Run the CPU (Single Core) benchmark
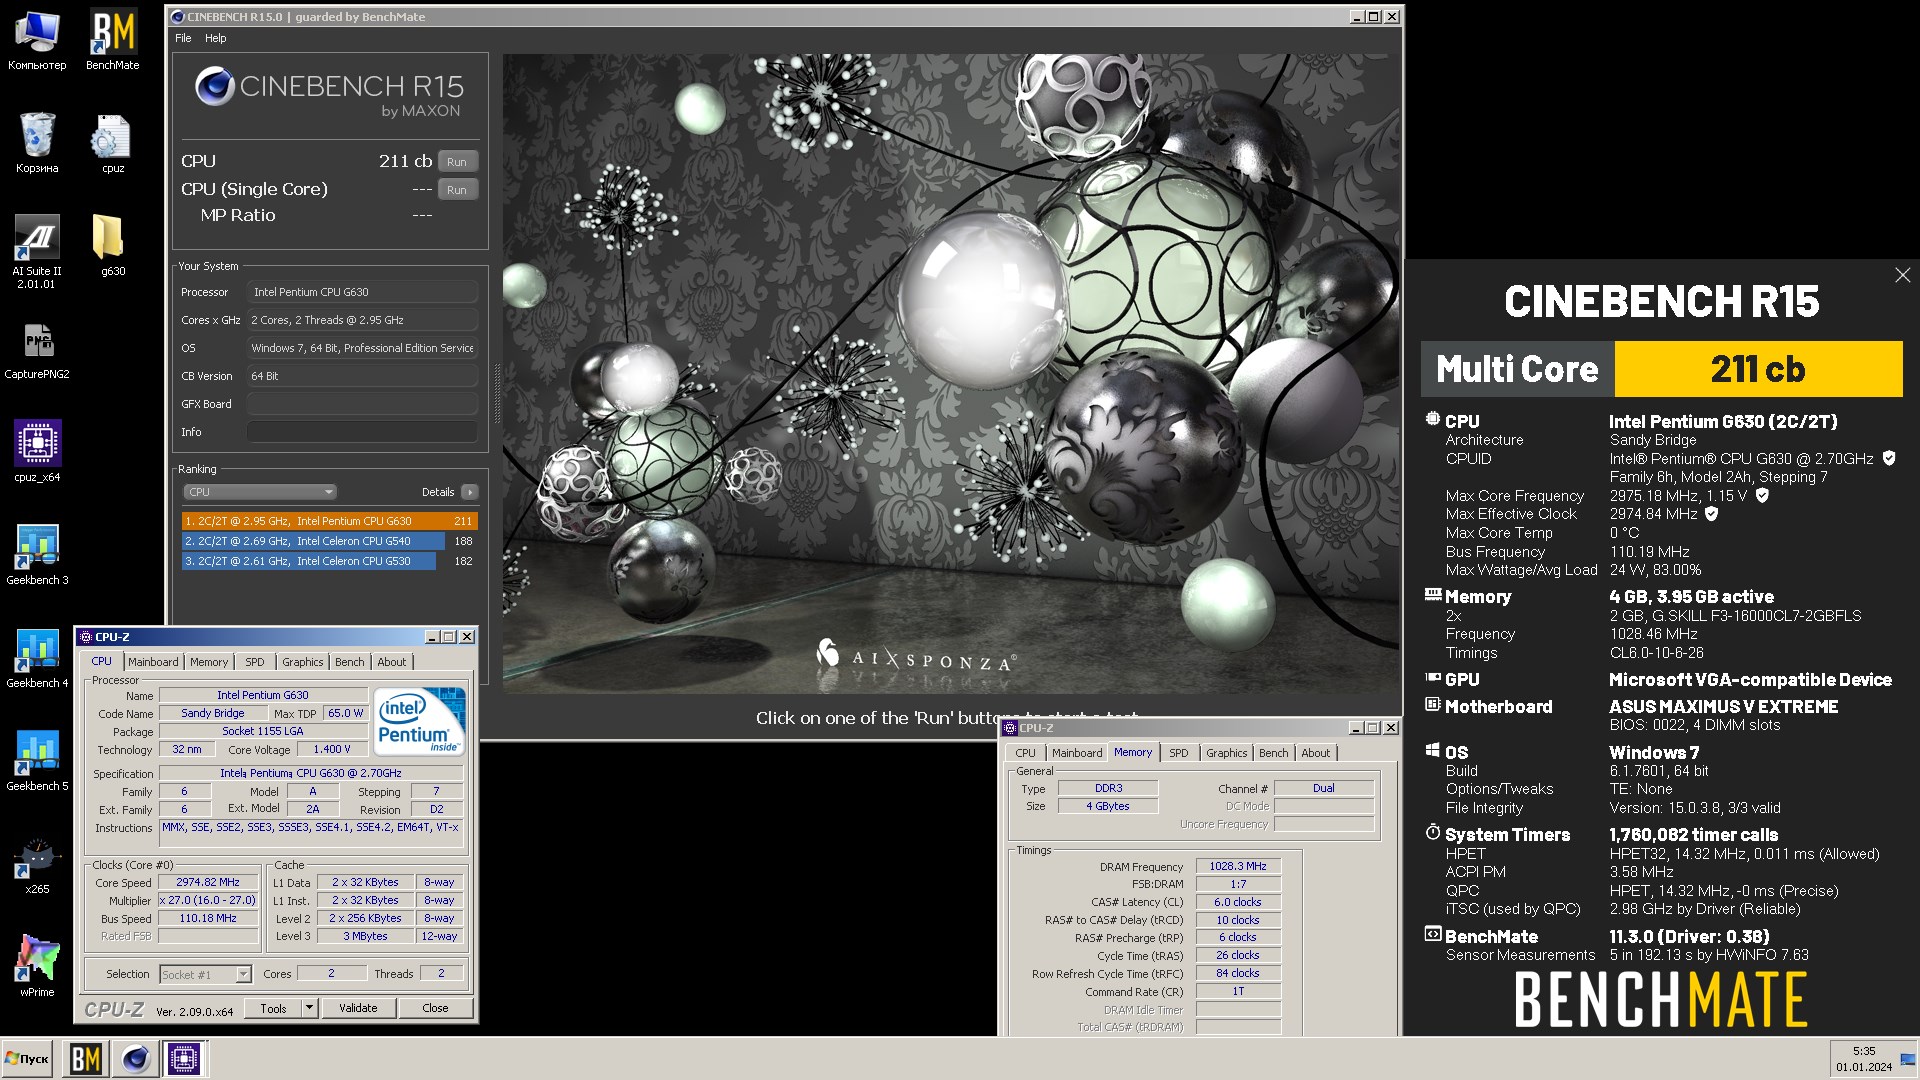 [457, 190]
